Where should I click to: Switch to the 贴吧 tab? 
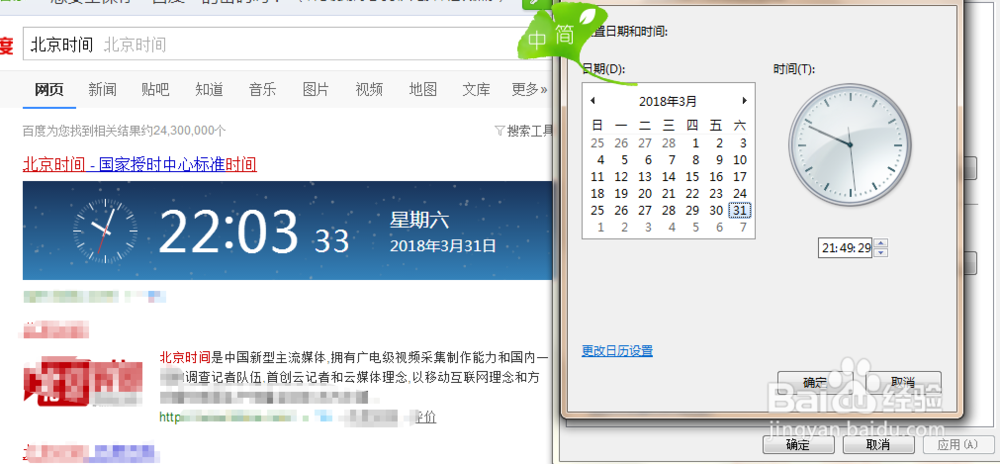[x=156, y=89]
